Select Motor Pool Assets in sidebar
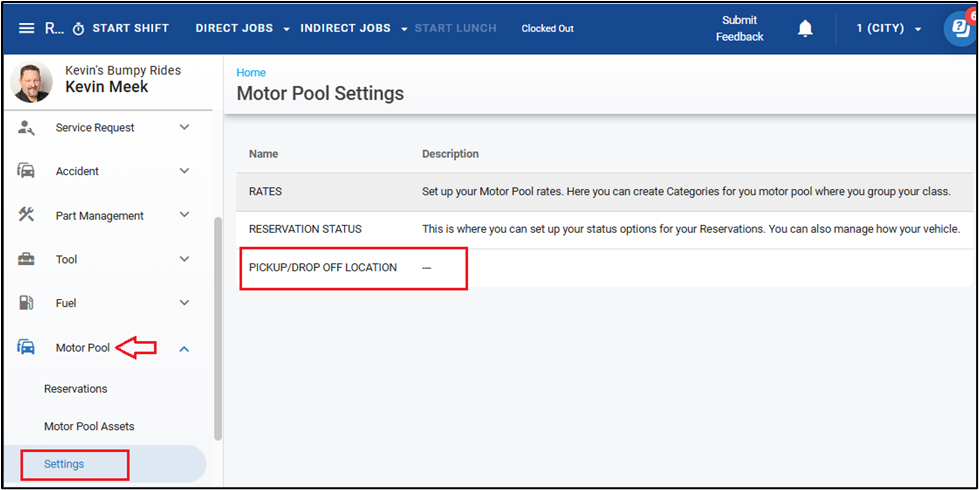Viewport: 979px width, 490px height. click(89, 426)
